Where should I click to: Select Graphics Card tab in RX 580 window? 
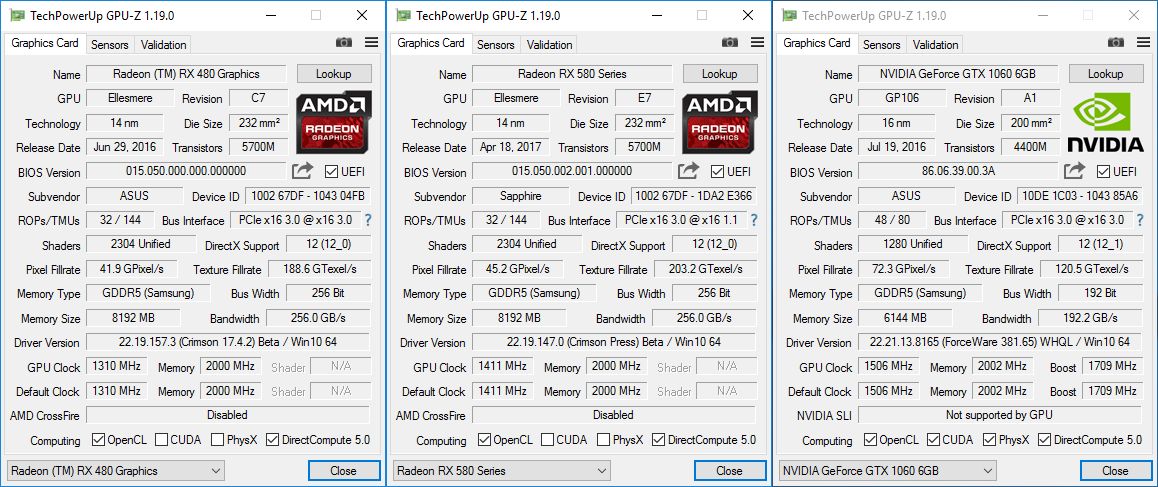pos(431,43)
